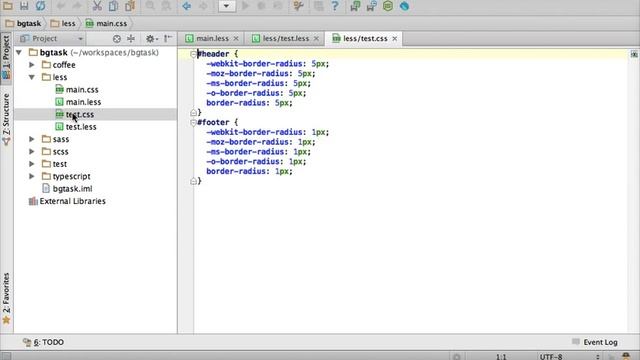Click the Find magnifier icon
This screenshot has height=360, width=640.
[x=150, y=6]
